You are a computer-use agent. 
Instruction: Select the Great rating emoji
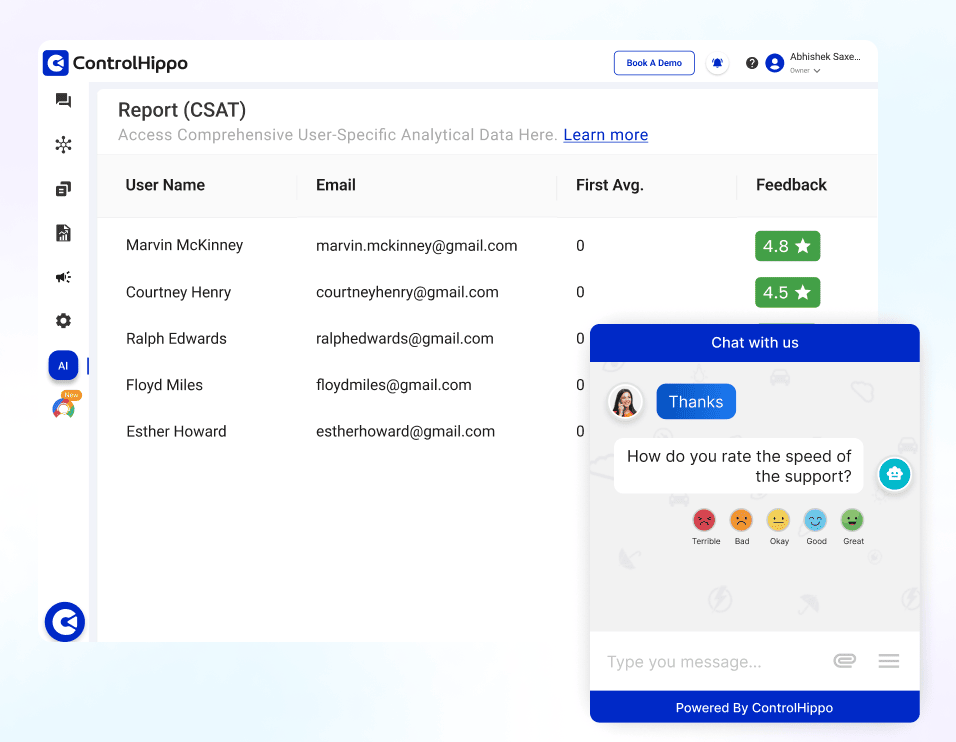[853, 521]
